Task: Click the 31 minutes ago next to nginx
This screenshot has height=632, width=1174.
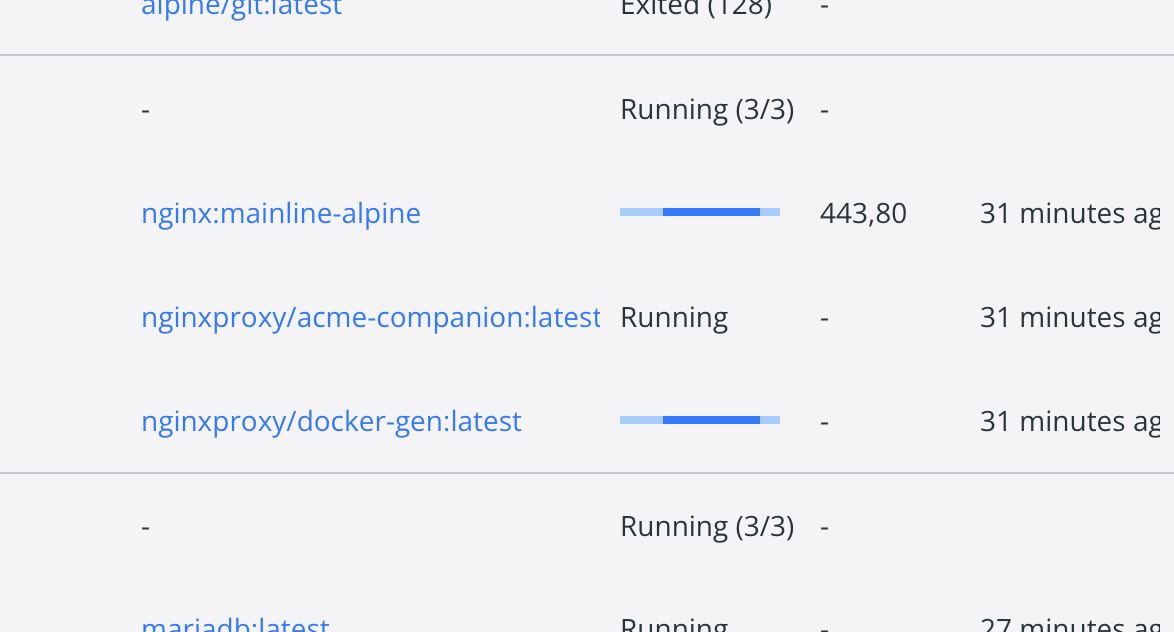Action: [1070, 213]
